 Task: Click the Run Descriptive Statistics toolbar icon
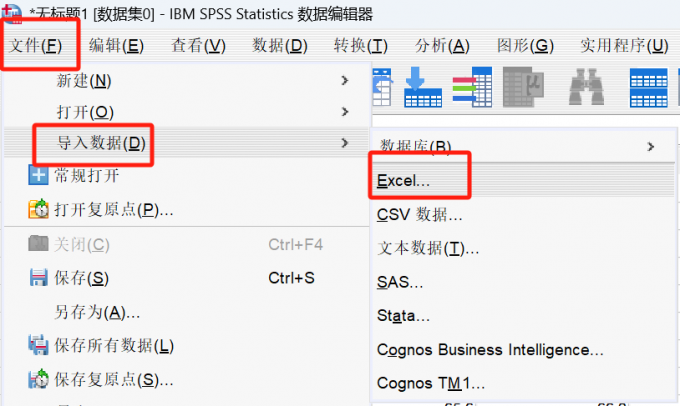pyautogui.click(x=523, y=87)
